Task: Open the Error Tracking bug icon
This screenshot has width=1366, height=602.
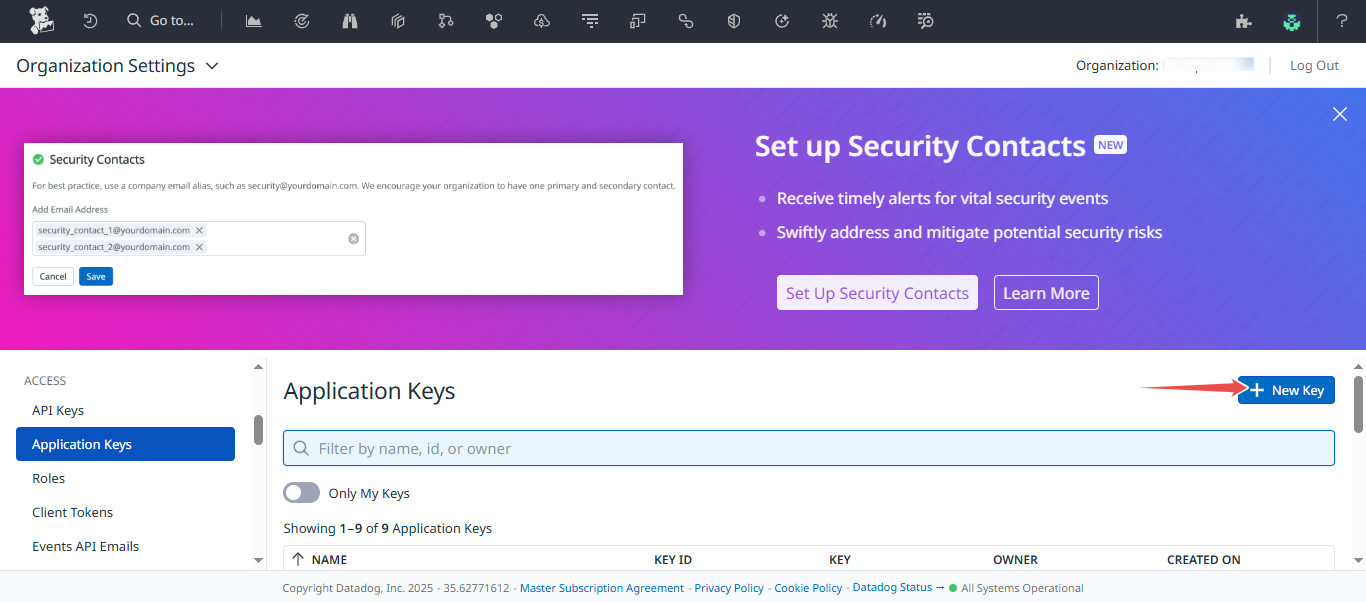Action: point(829,20)
